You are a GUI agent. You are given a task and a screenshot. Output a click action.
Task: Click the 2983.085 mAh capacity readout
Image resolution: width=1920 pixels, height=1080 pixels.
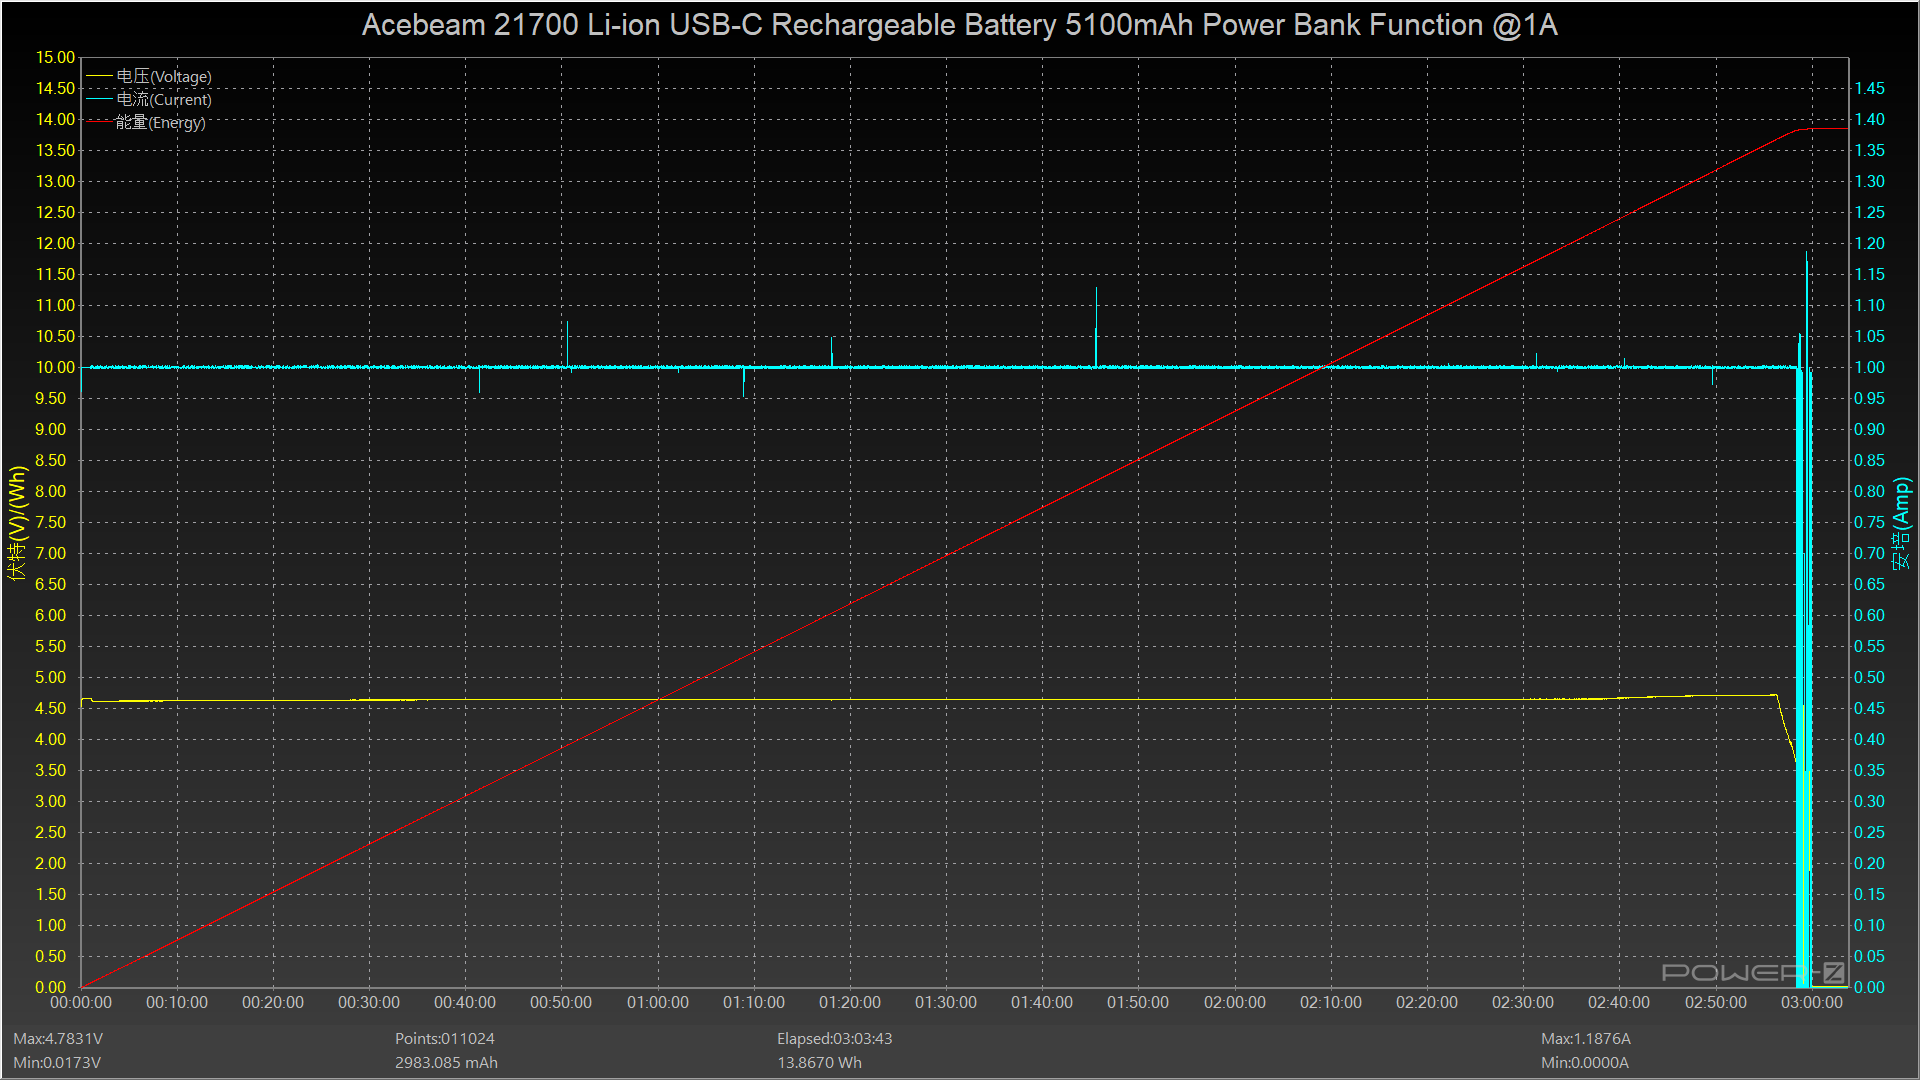[446, 1063]
